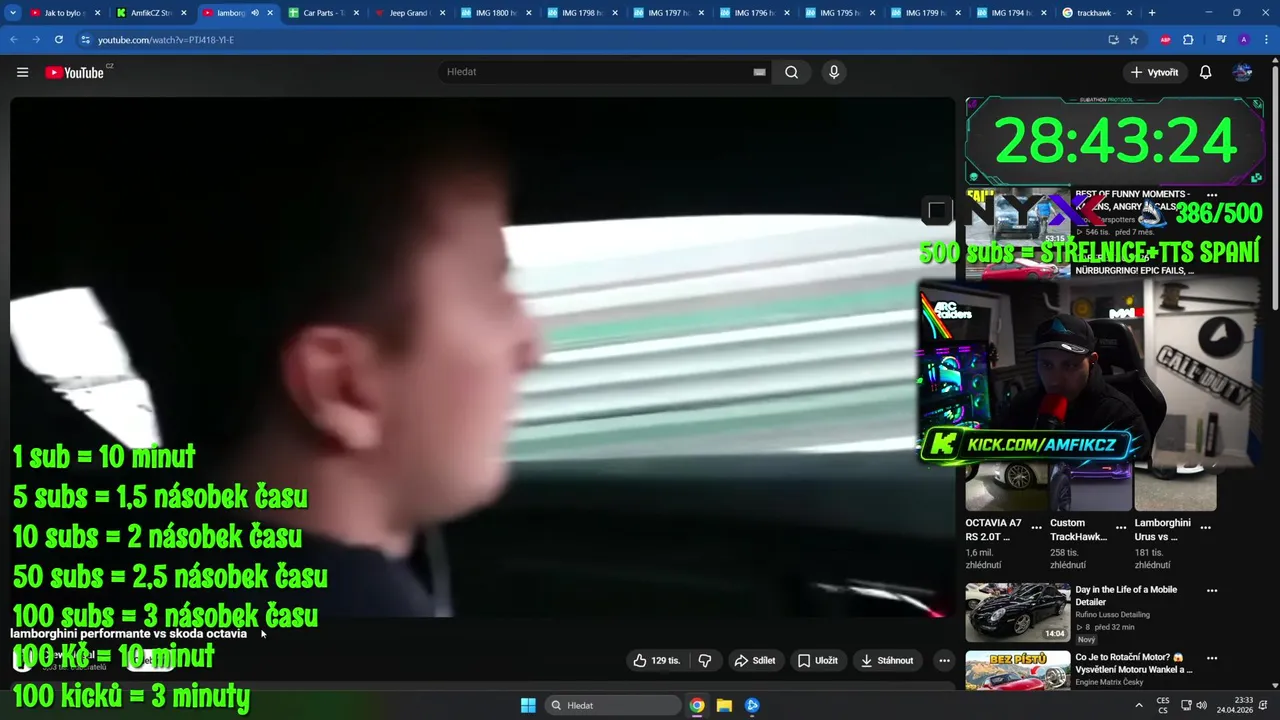Screen dimensions: 1280x720
Task: Open the volume control in system tray
Action: tap(1201, 705)
